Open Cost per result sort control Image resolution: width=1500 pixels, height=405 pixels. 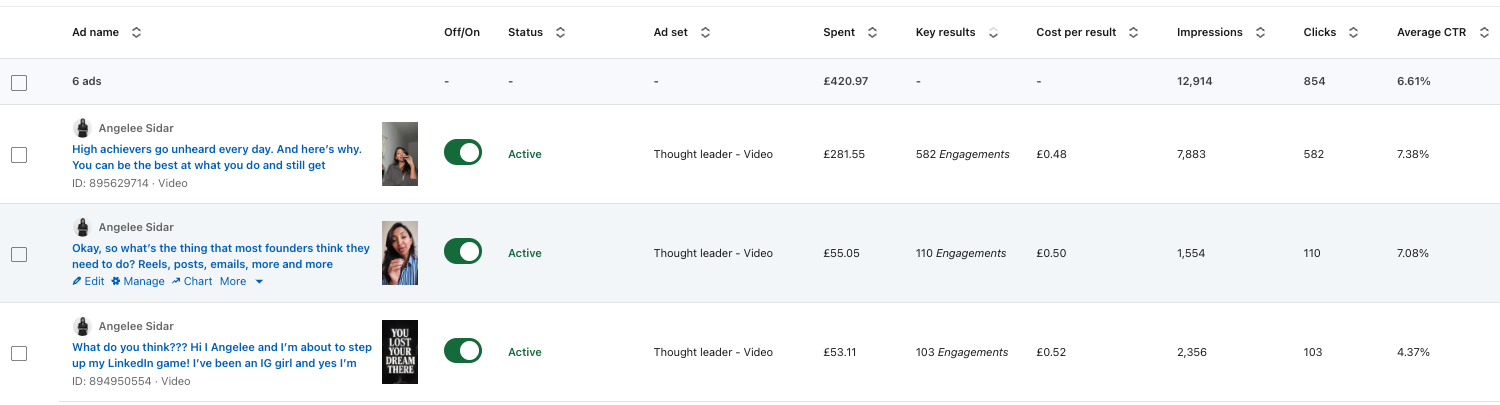click(x=1133, y=32)
